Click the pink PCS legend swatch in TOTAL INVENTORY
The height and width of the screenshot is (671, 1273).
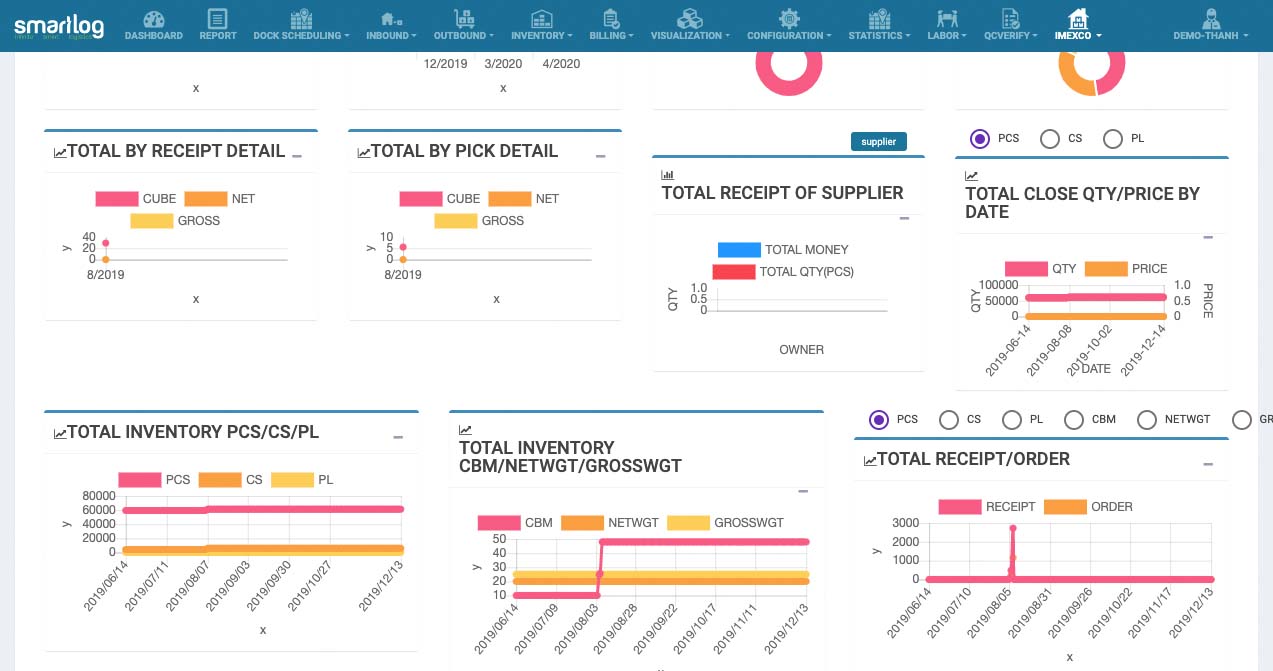click(x=139, y=480)
